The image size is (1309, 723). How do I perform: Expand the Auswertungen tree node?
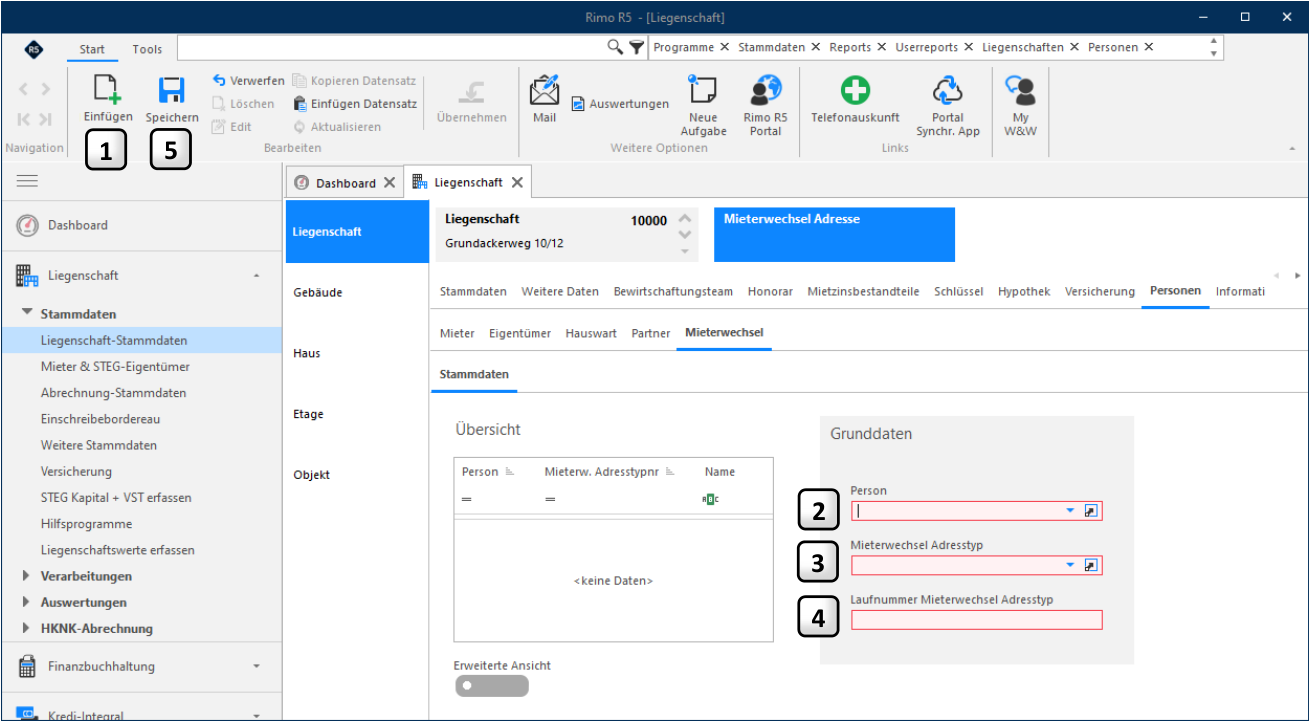click(x=26, y=602)
